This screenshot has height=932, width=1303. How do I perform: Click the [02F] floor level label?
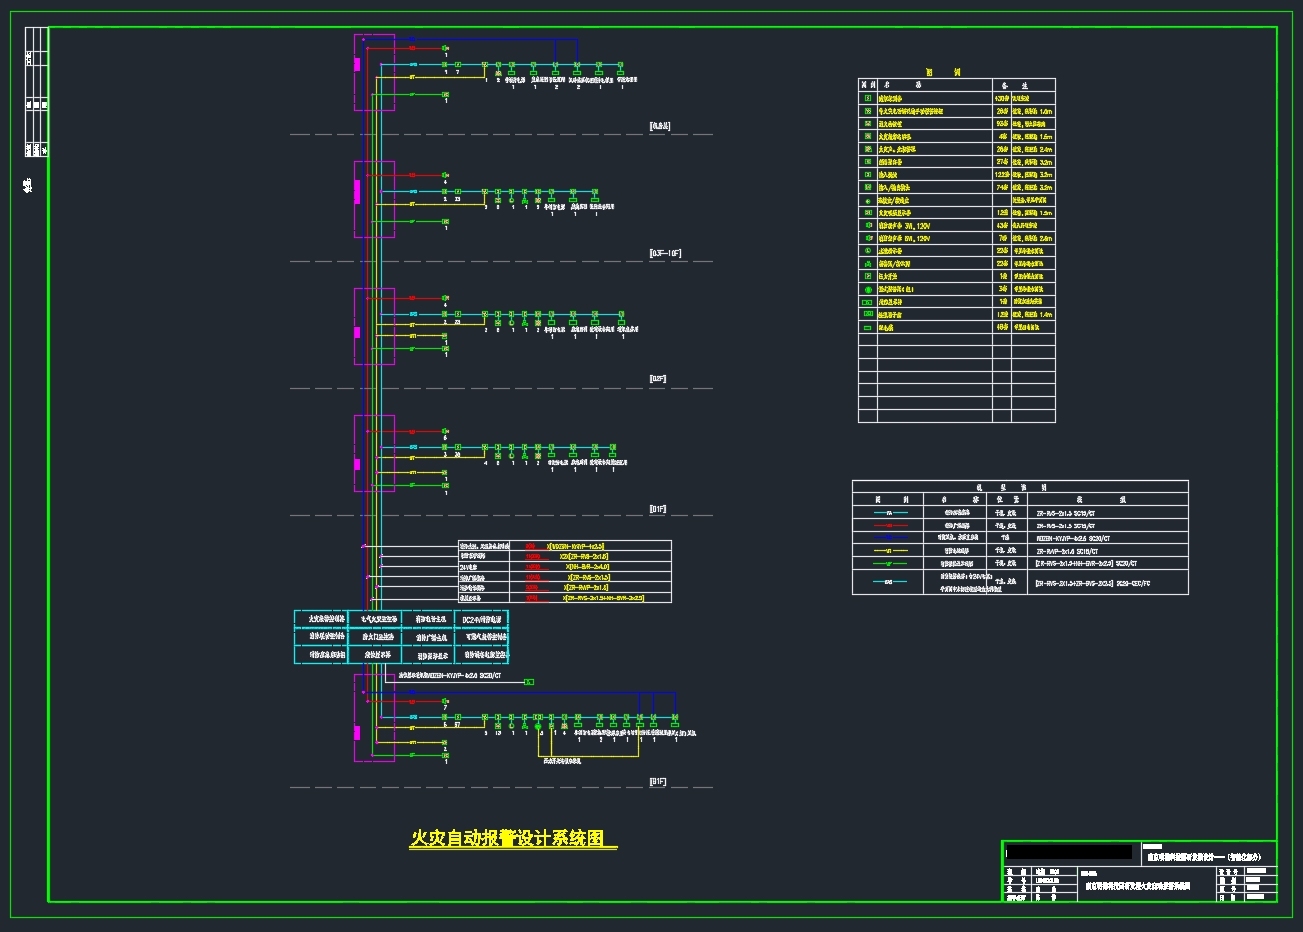(x=658, y=380)
